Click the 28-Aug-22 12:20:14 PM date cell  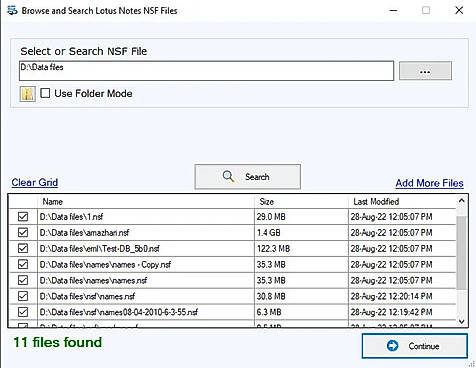click(x=402, y=296)
